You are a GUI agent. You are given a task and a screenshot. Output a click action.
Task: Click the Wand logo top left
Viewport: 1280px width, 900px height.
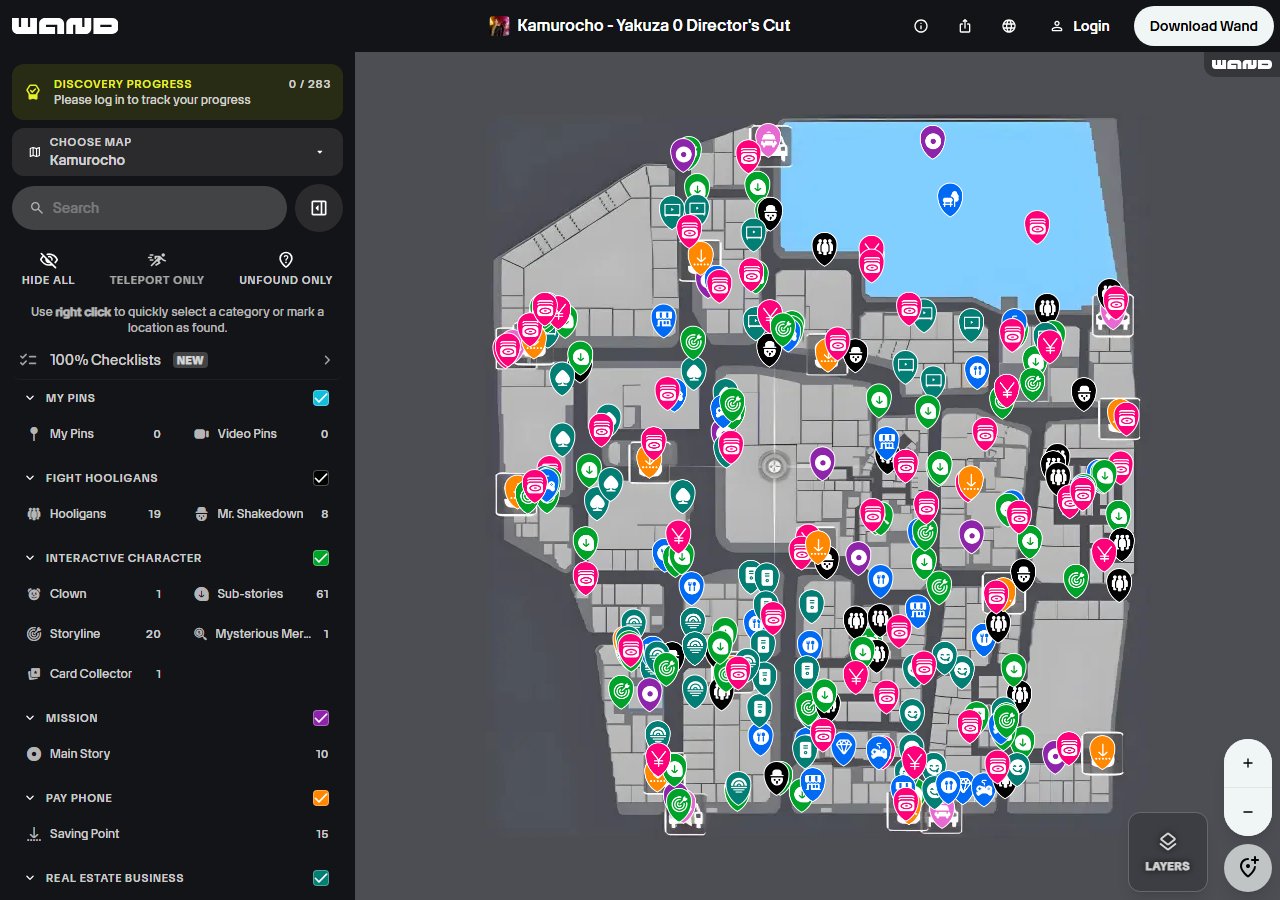click(x=65, y=26)
